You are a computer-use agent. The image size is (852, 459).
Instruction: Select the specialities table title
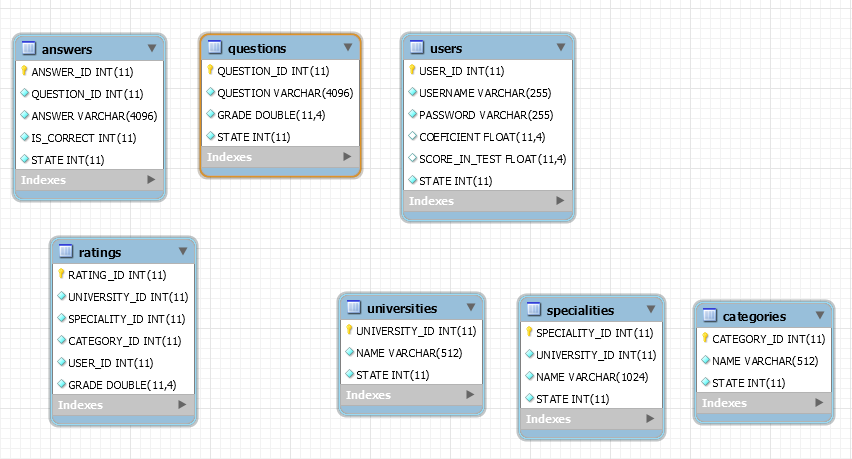point(580,311)
